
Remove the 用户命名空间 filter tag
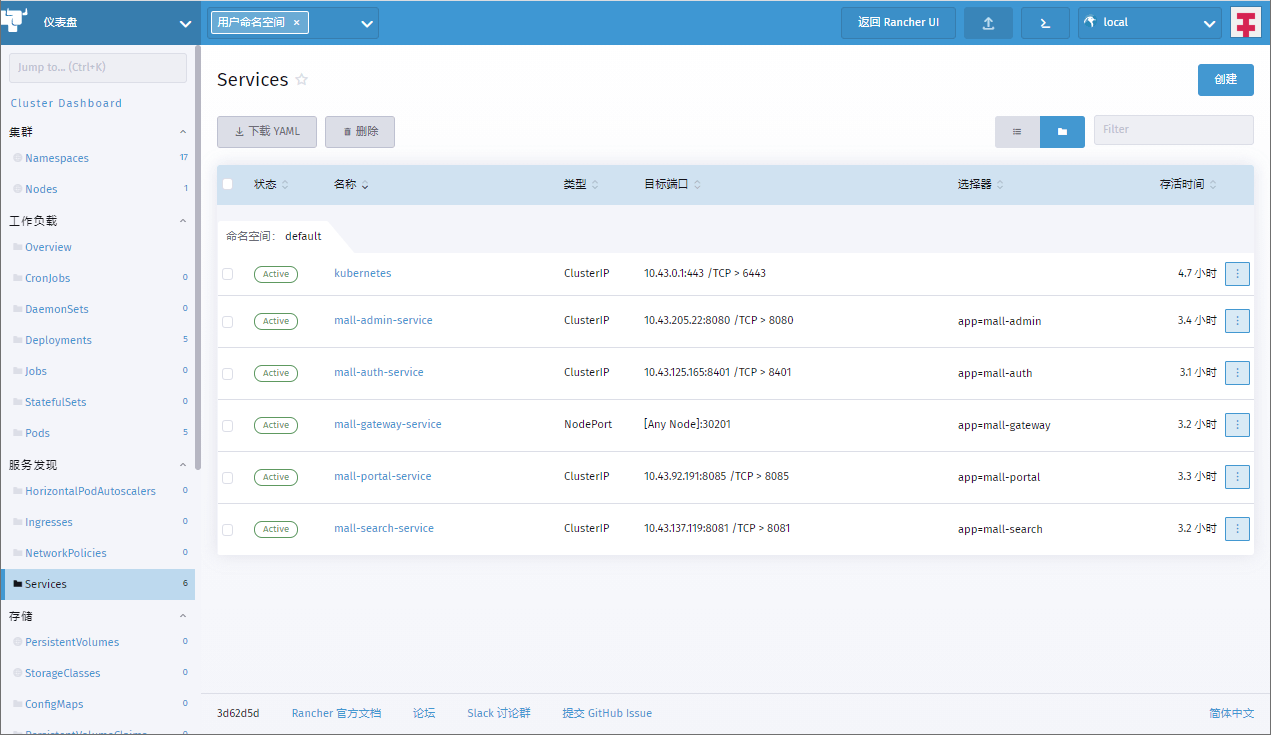297,23
